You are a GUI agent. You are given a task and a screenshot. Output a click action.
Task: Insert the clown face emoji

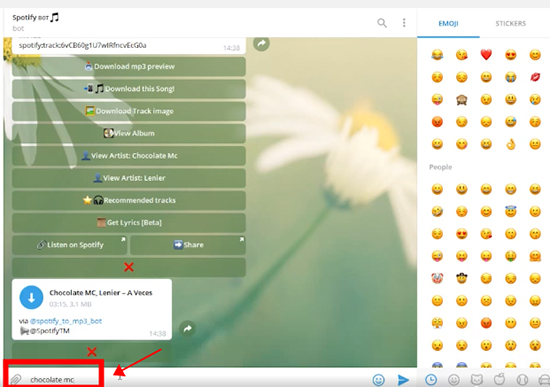(437, 279)
